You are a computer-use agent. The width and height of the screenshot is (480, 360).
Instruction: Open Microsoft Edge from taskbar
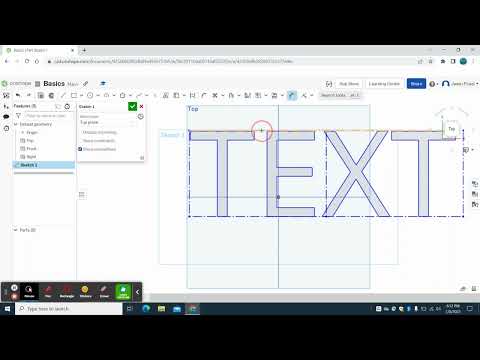(146, 309)
